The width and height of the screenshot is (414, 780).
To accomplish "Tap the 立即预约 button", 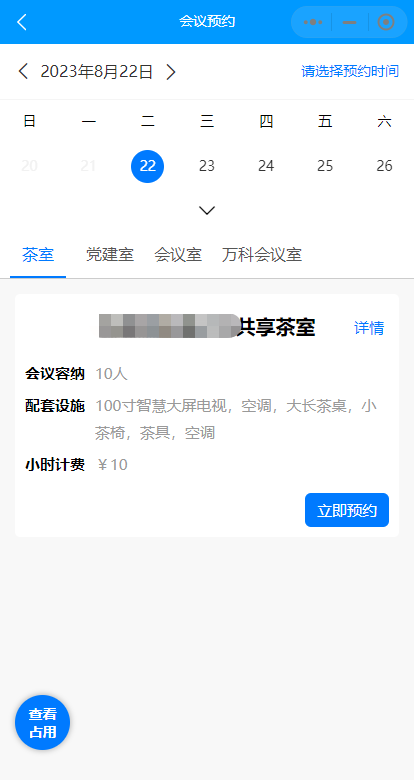I will point(347,510).
